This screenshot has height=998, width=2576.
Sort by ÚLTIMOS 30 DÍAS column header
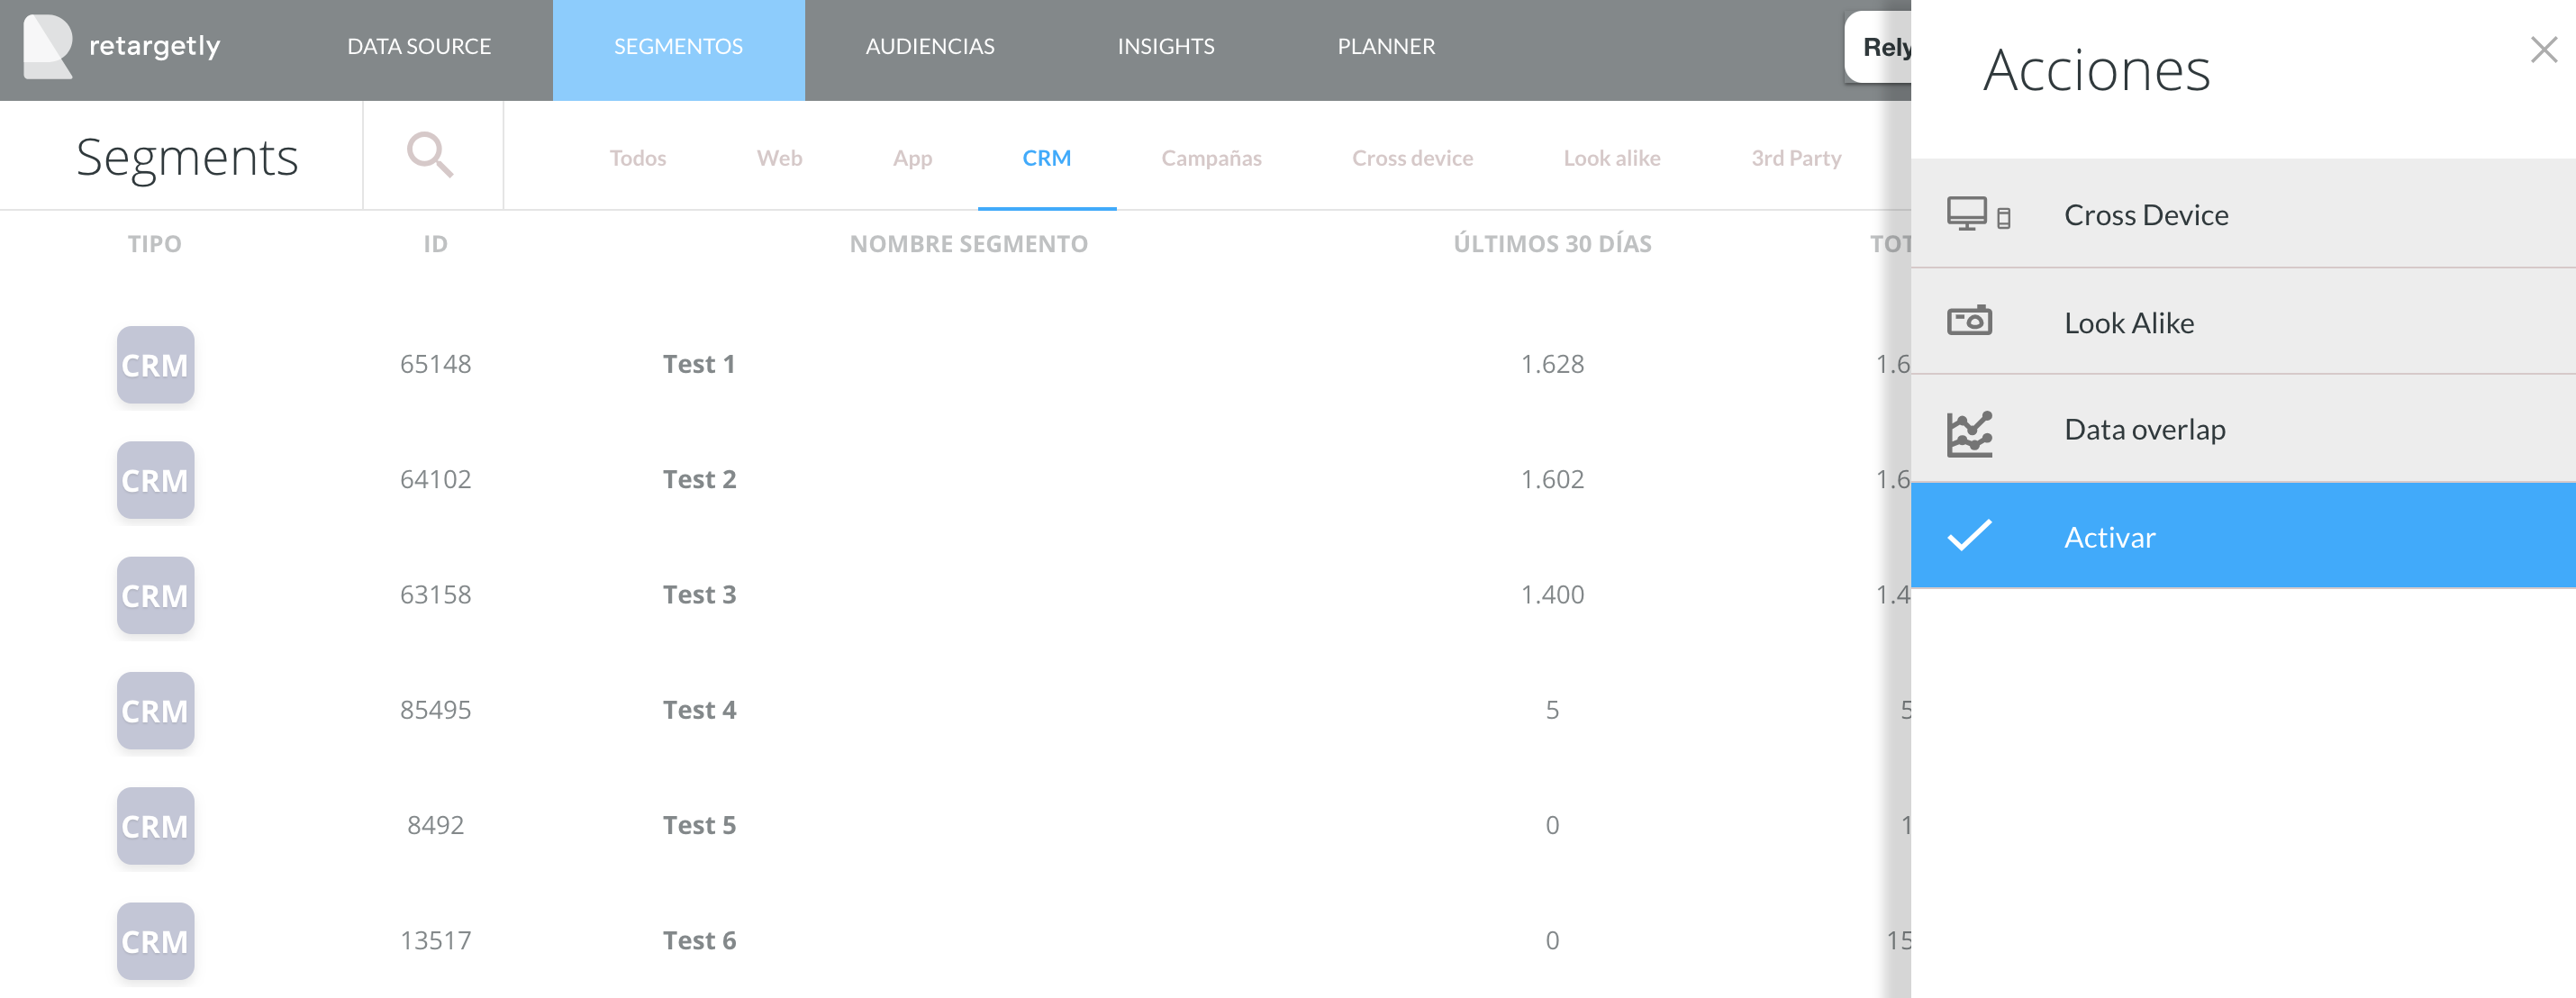tap(1551, 244)
